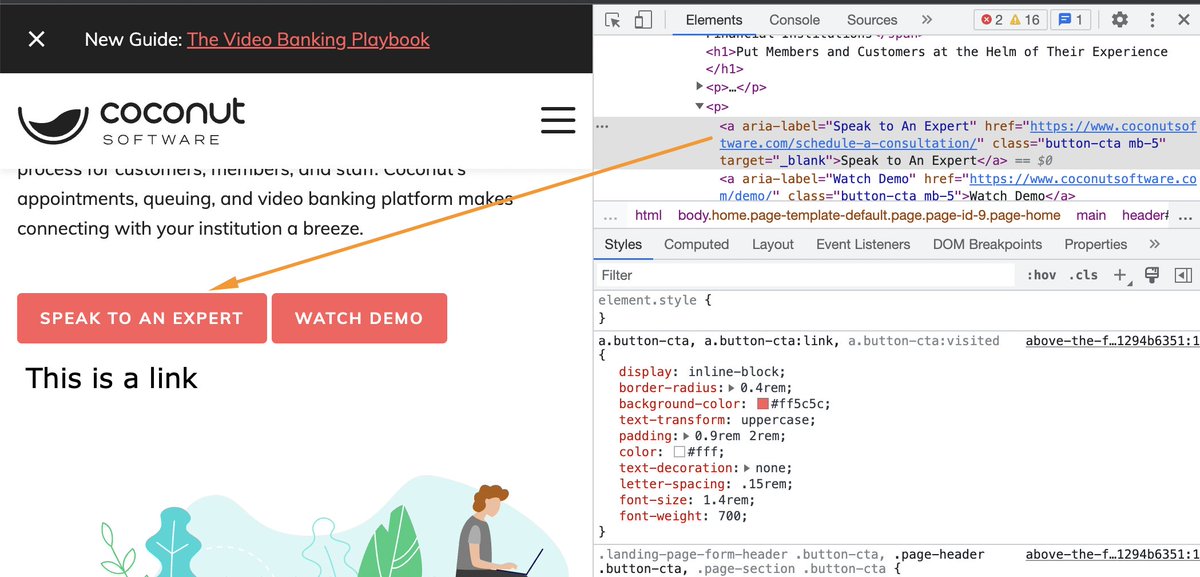
Task: Open the Event Listeners tab
Action: 863,244
